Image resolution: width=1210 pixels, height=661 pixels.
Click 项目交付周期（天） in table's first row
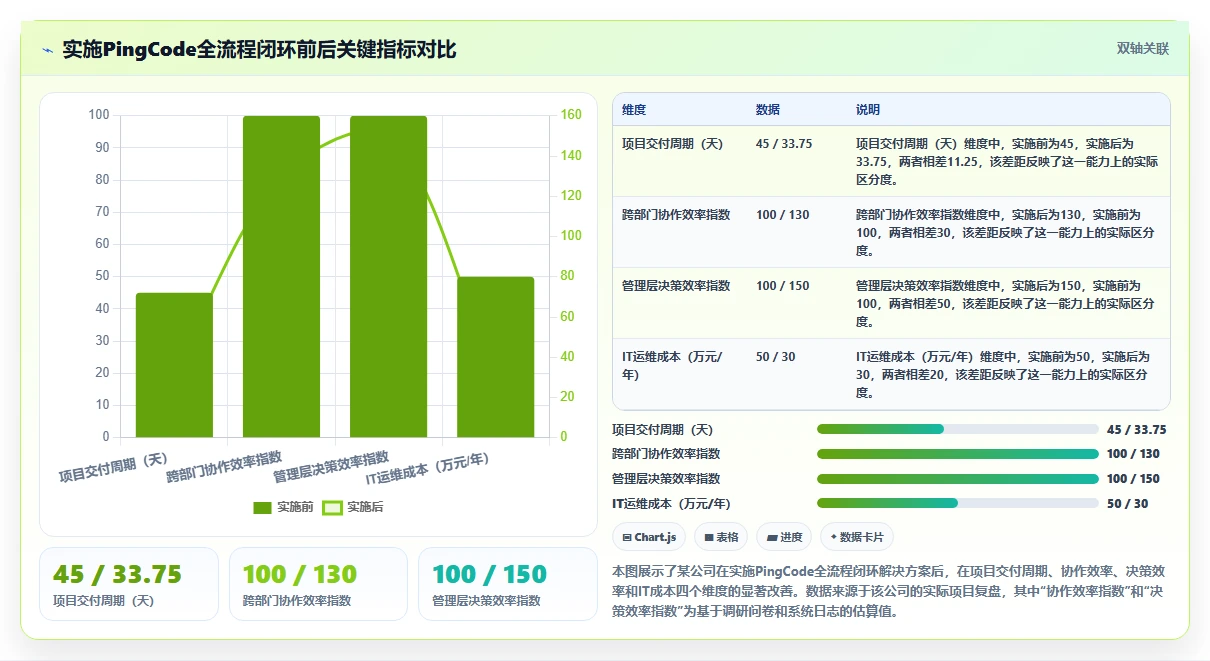pos(672,144)
